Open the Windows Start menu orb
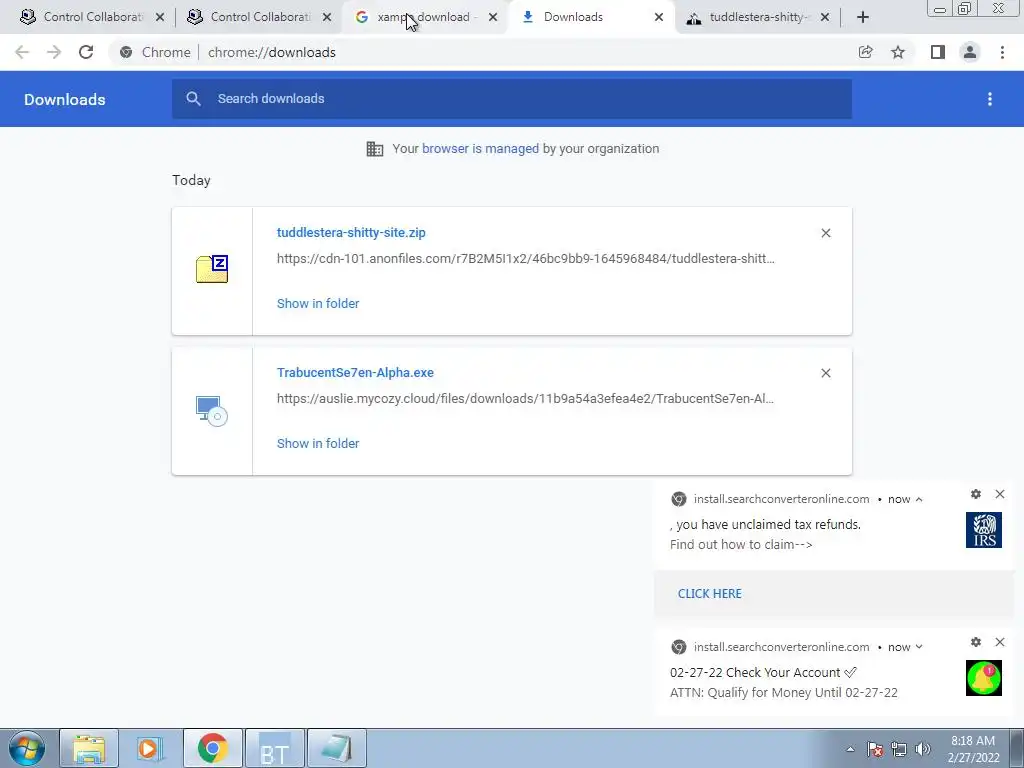The height and width of the screenshot is (768, 1024). click(27, 748)
